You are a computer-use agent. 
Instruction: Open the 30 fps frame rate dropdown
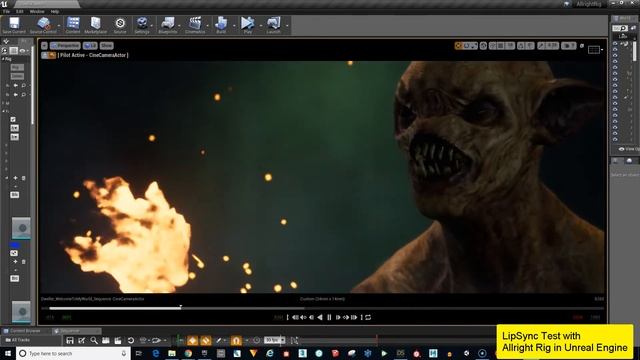pyautogui.click(x=275, y=340)
